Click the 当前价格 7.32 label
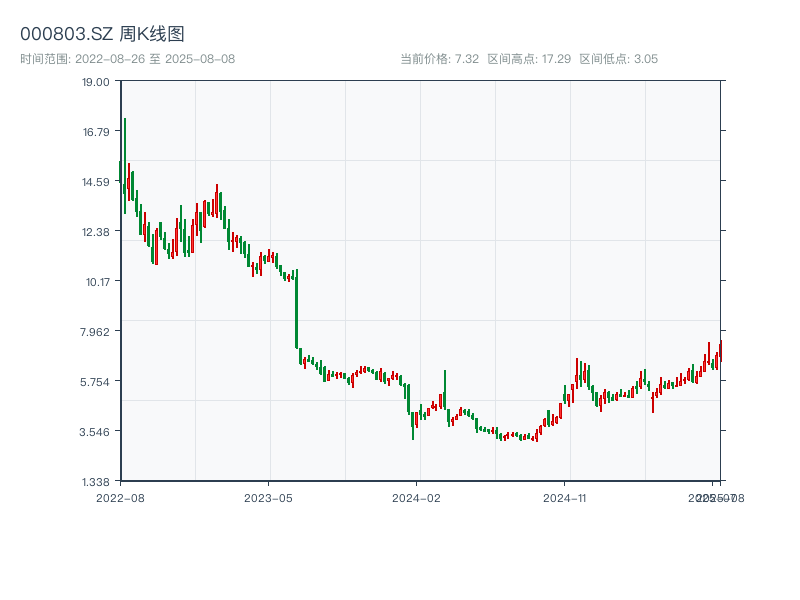Screen dimensions: 800x600 (440, 58)
